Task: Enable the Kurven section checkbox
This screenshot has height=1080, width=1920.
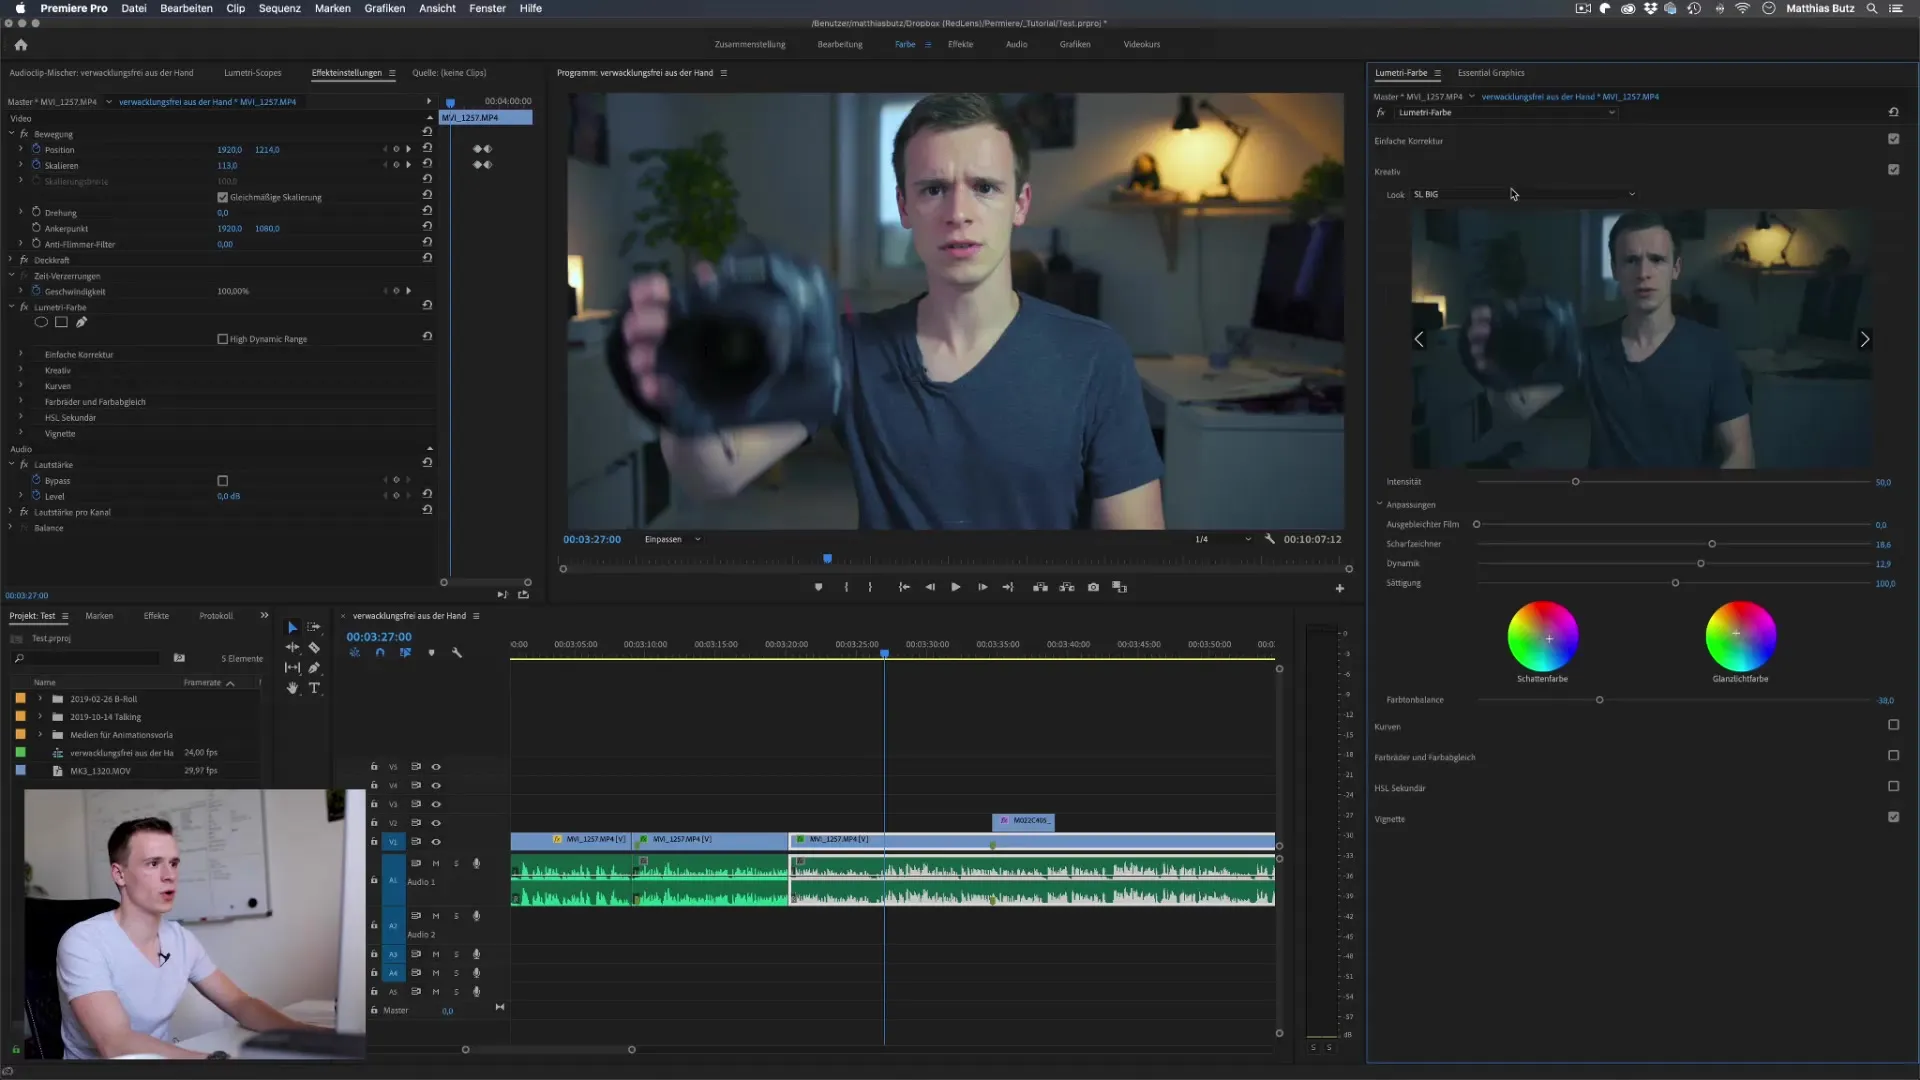Action: (1893, 725)
